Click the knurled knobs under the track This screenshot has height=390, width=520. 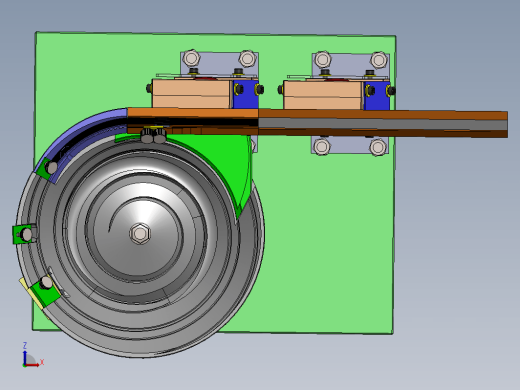(x=153, y=135)
